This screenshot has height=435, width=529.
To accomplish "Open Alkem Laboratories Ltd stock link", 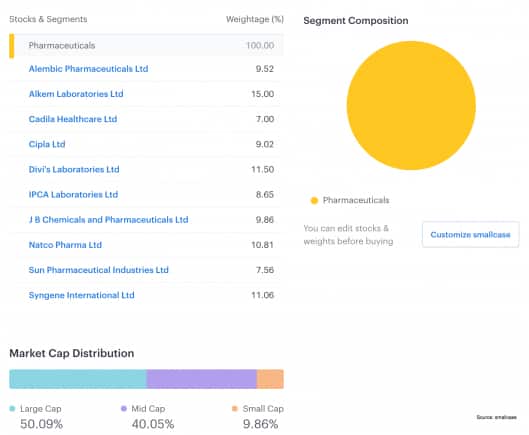I will (x=76, y=94).
